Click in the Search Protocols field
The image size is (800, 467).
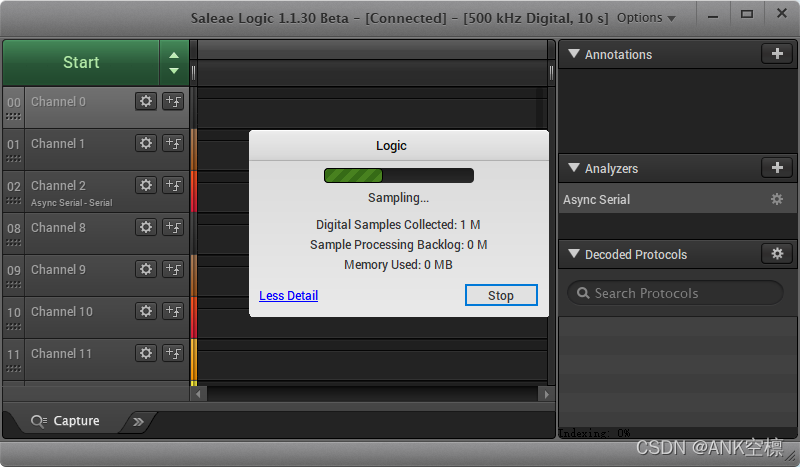(675, 293)
